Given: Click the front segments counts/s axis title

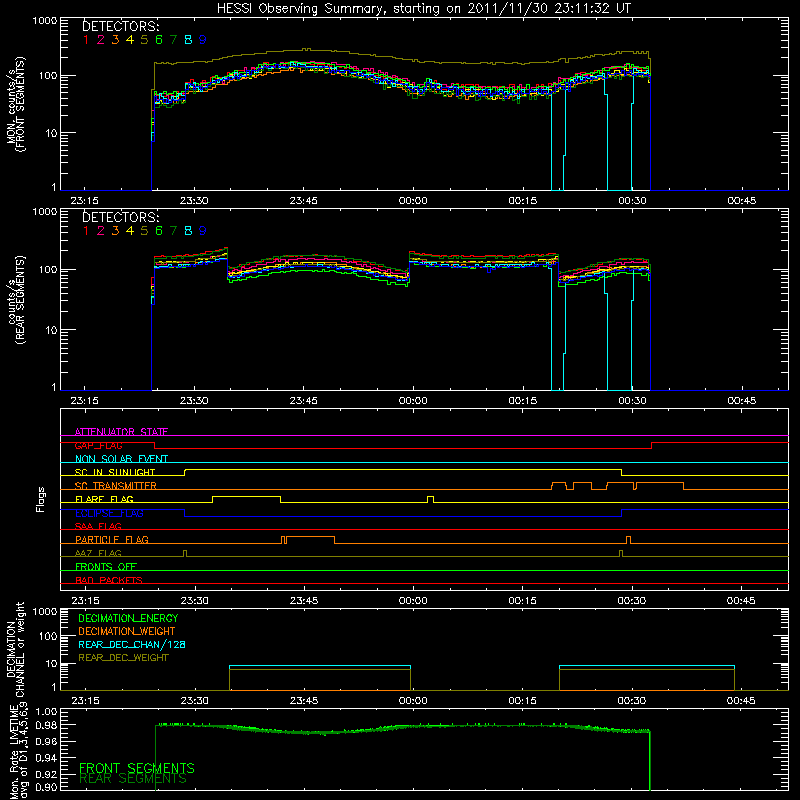Looking at the screenshot, I should click(15, 104).
